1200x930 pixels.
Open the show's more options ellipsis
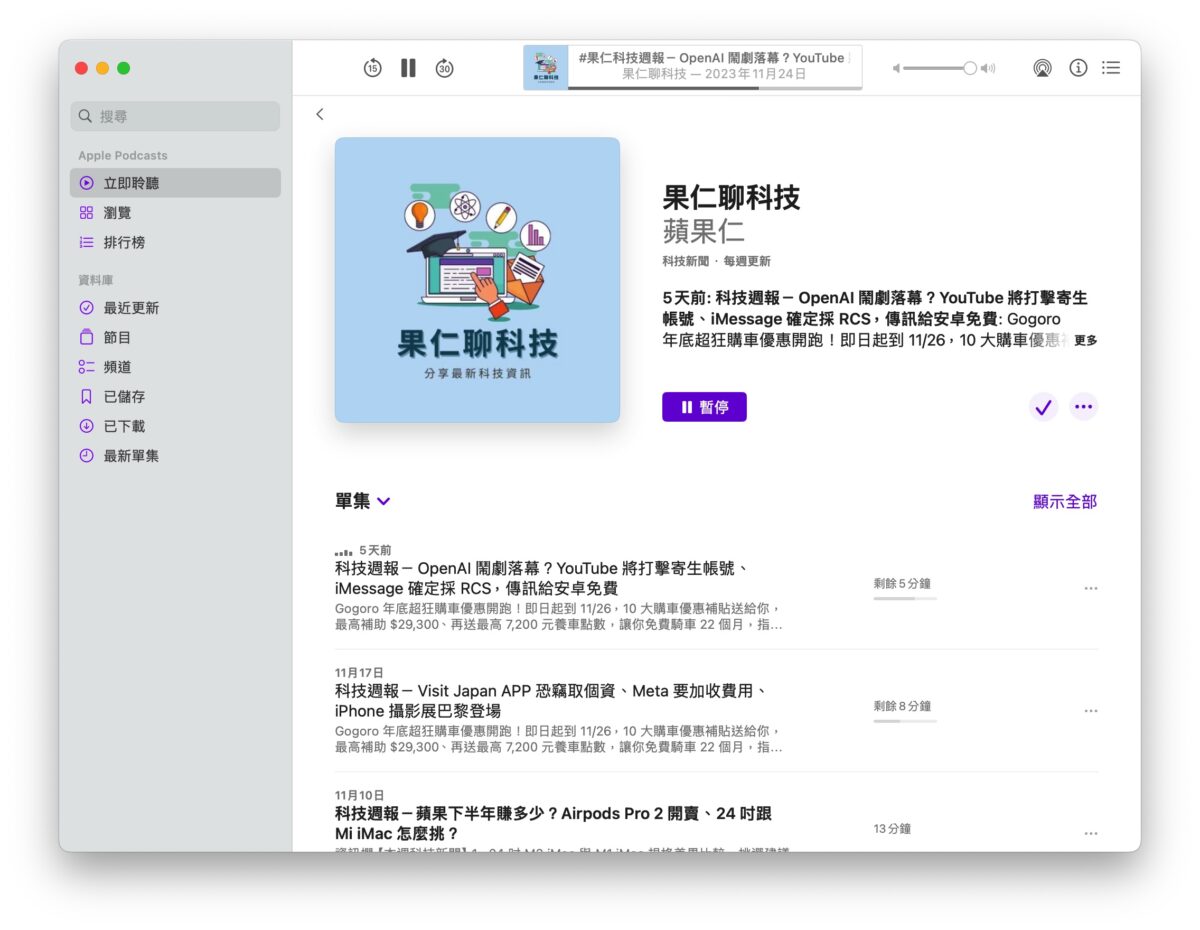1083,407
